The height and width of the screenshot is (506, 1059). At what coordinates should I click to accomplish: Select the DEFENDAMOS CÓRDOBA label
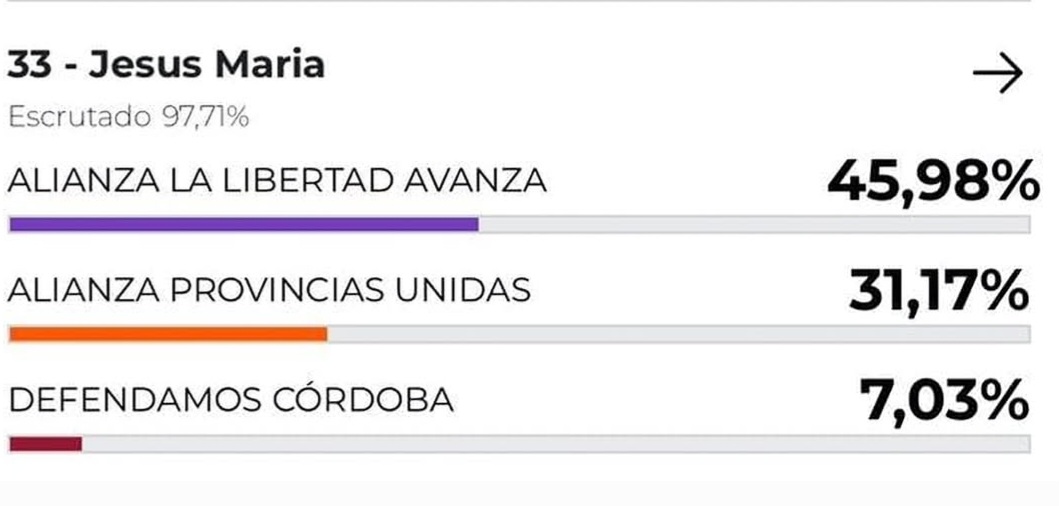click(231, 400)
